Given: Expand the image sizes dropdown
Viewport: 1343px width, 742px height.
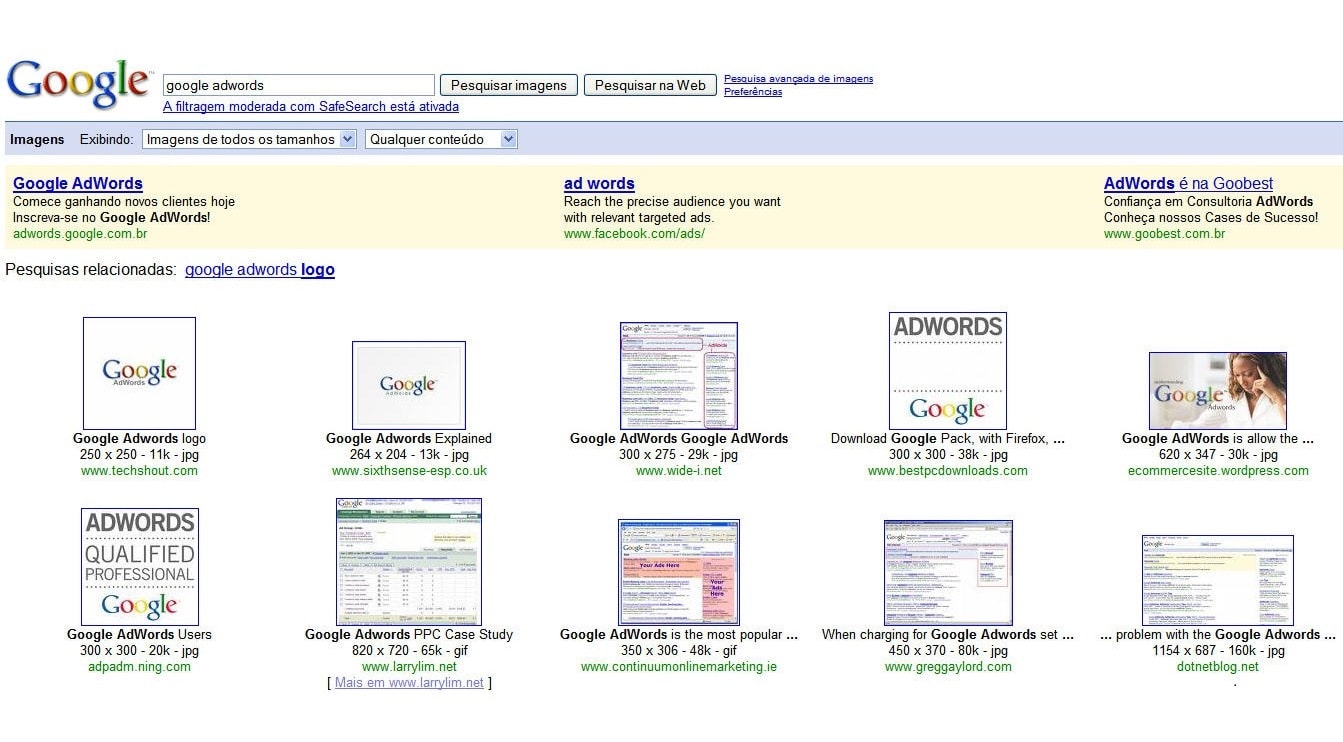Looking at the screenshot, I should click(x=249, y=140).
